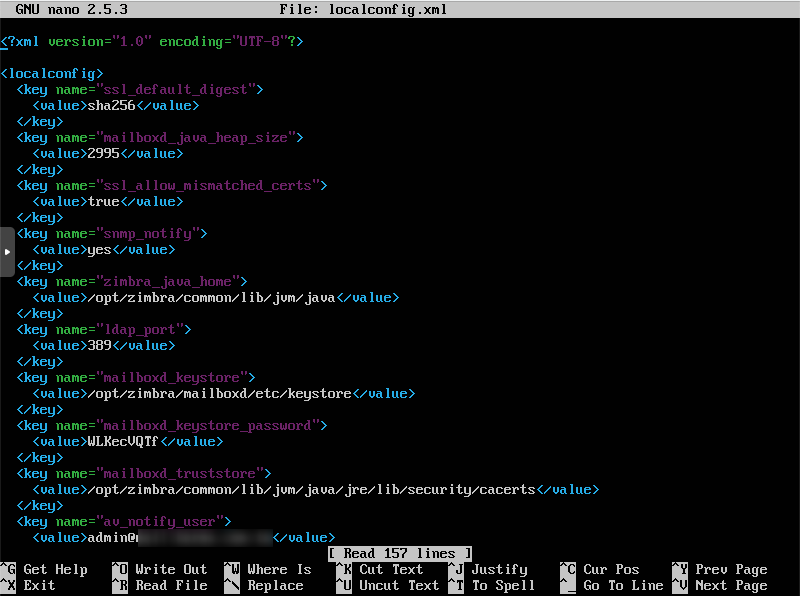Click the snmp_notify key name
800x596 pixels.
(x=147, y=234)
